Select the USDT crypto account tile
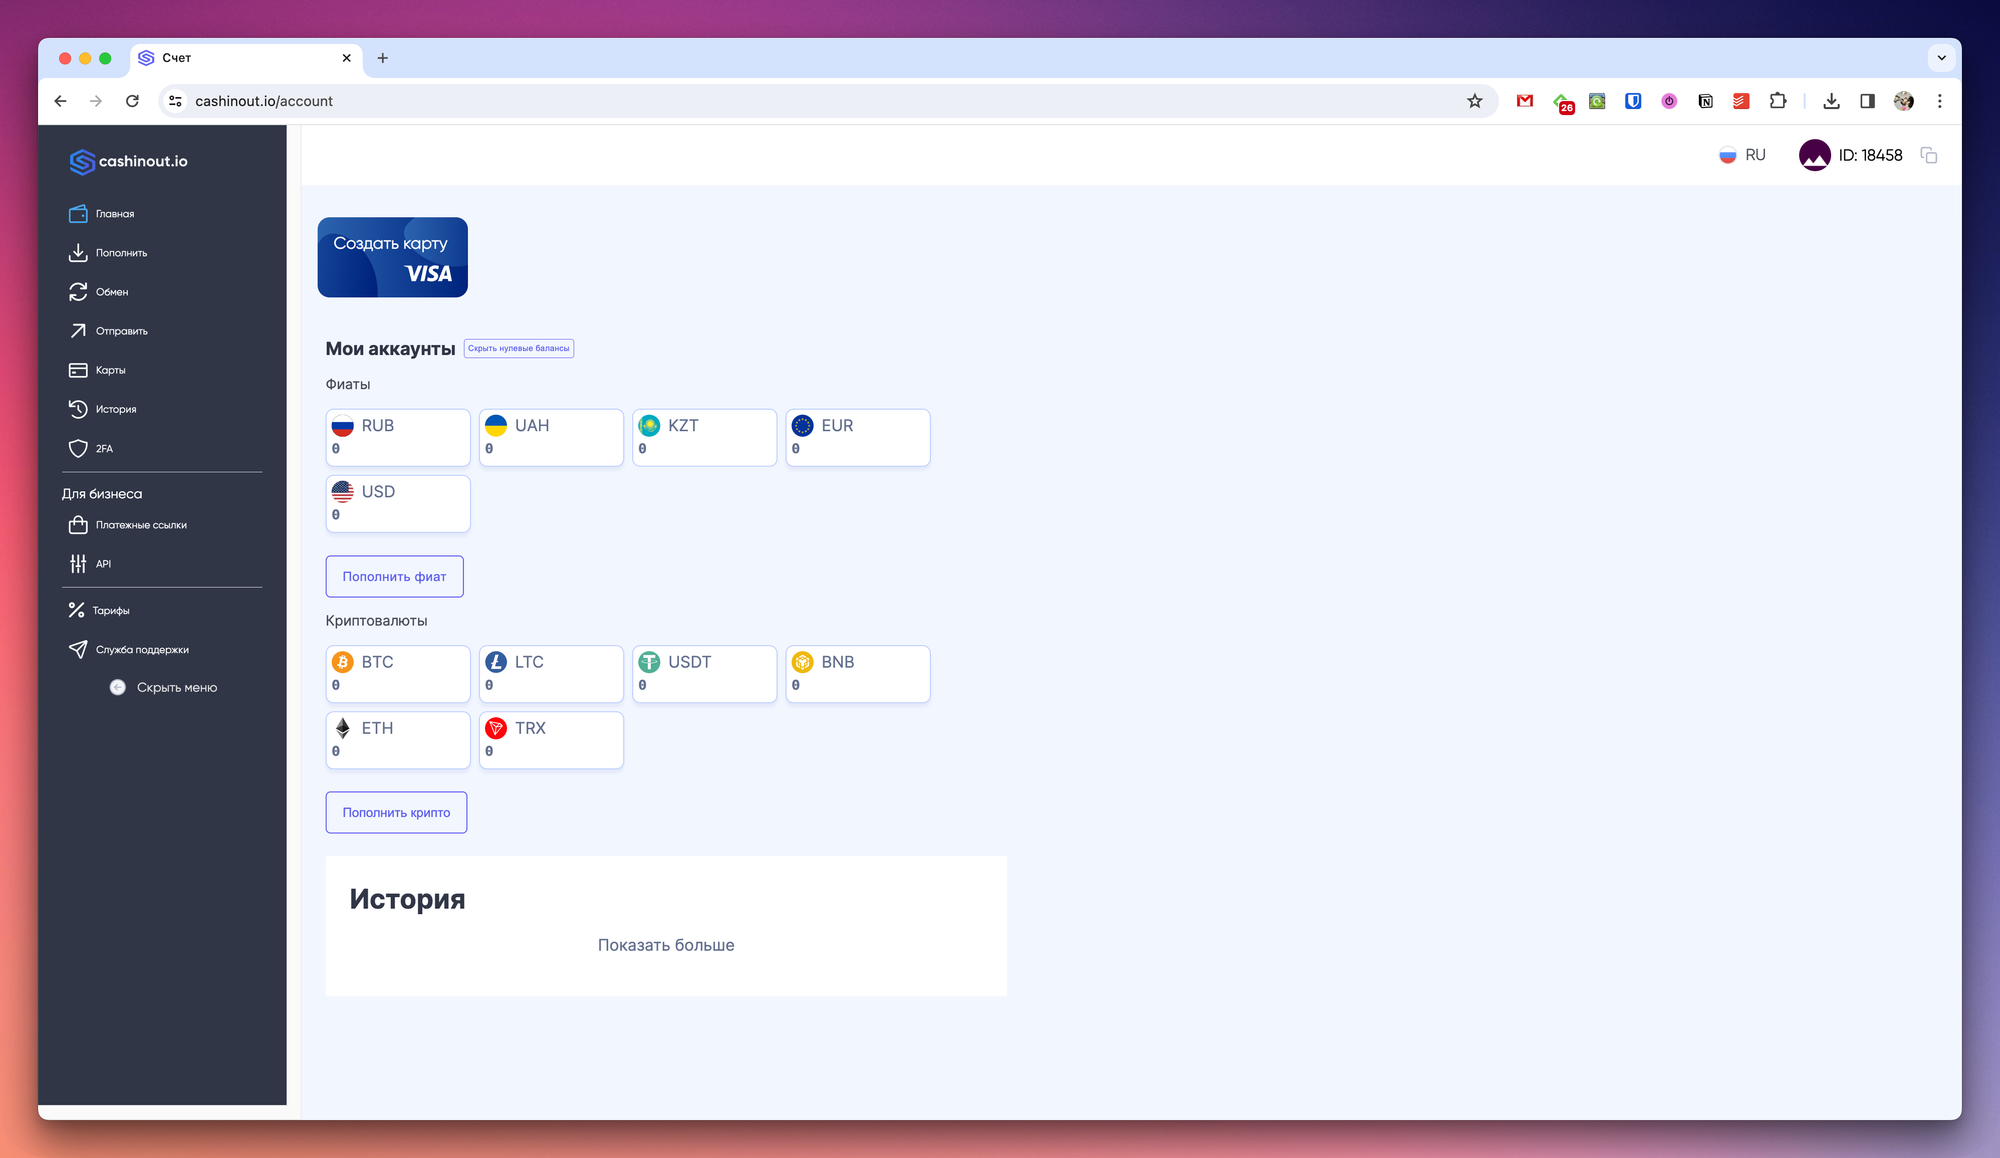Image resolution: width=2000 pixels, height=1158 pixels. point(704,673)
